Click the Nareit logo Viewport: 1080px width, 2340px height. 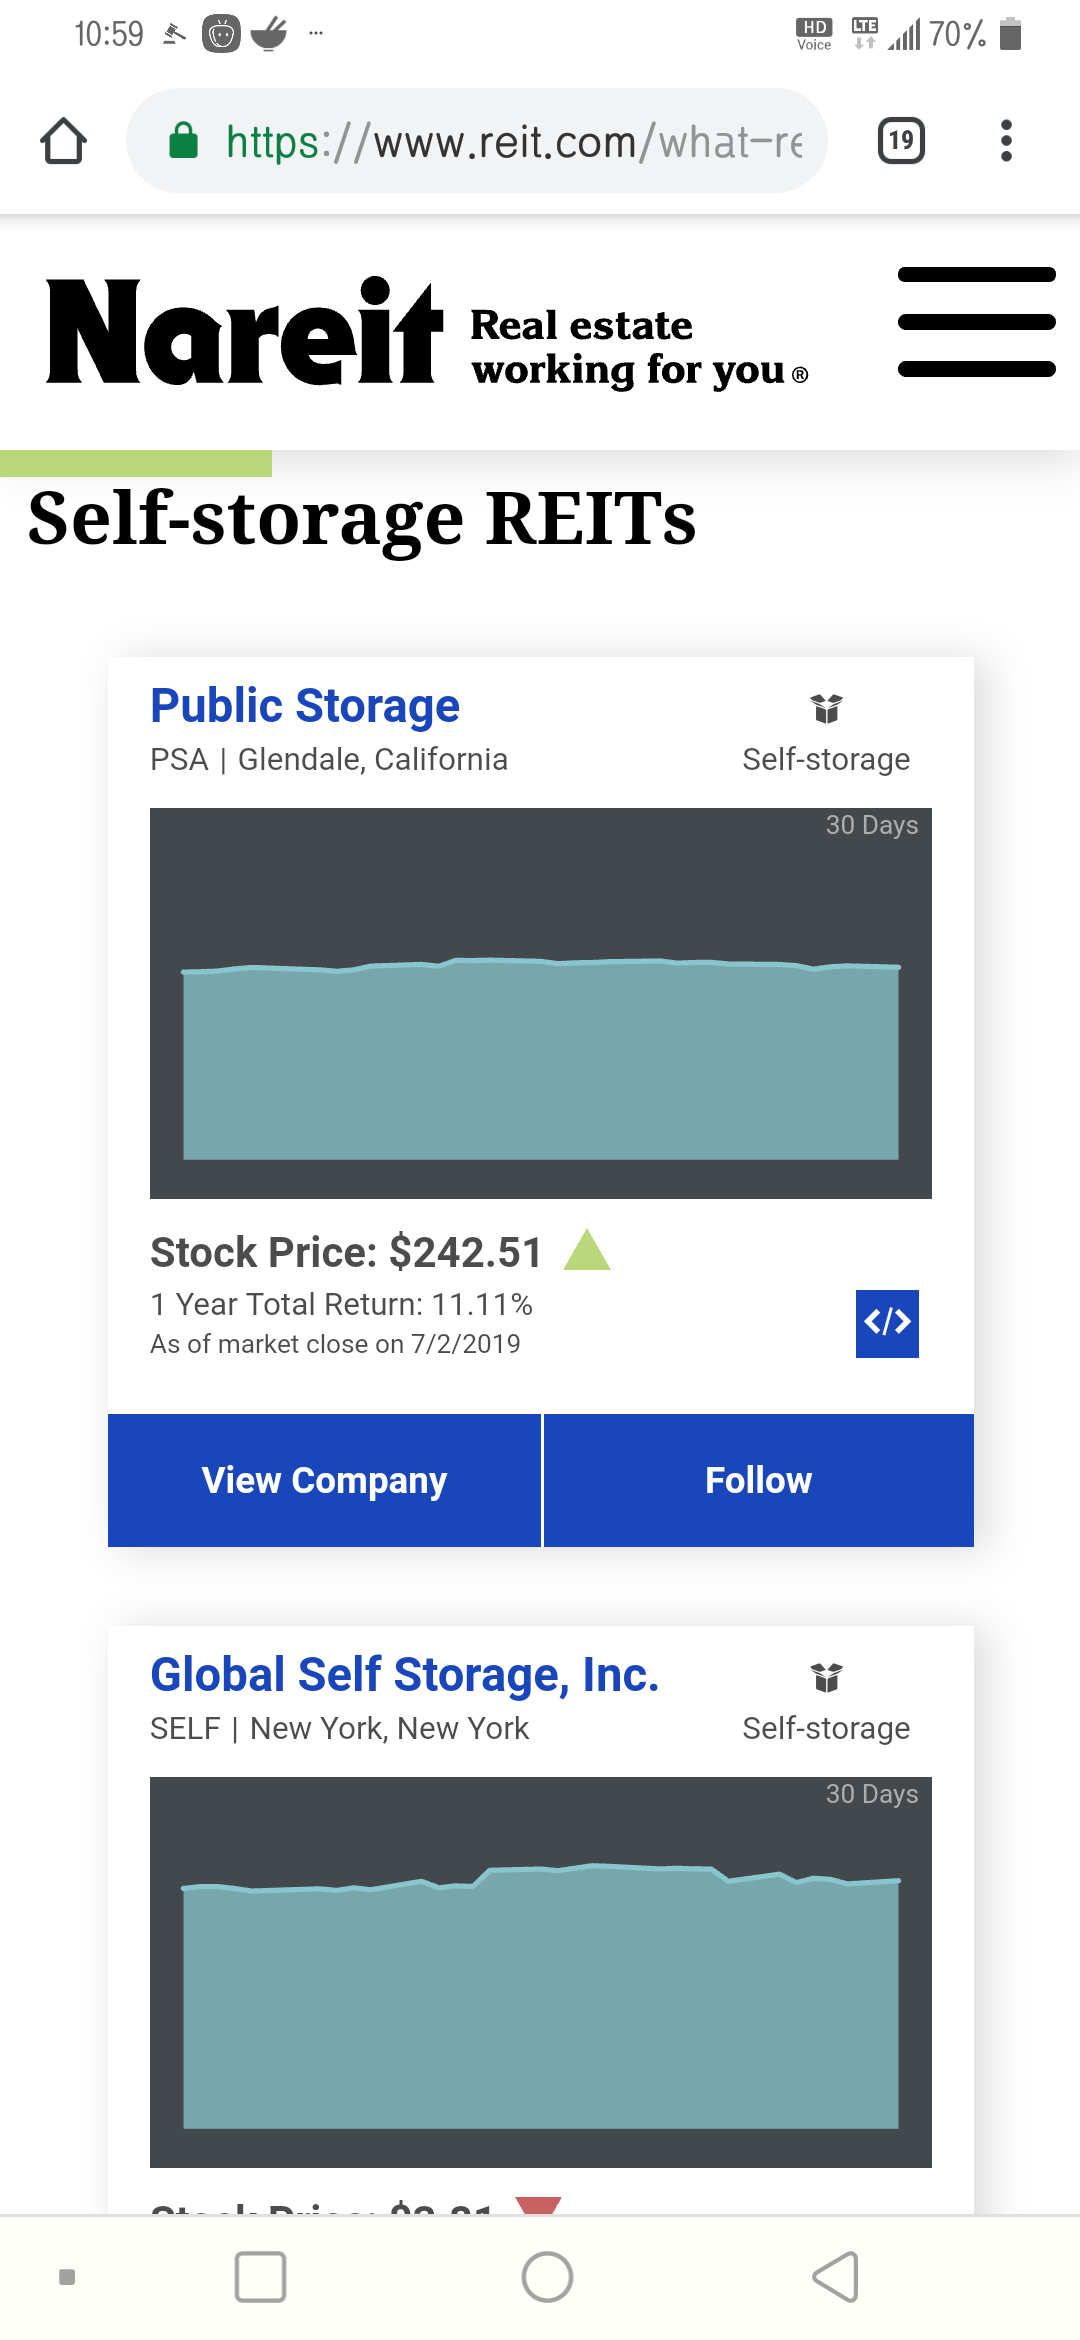(244, 331)
